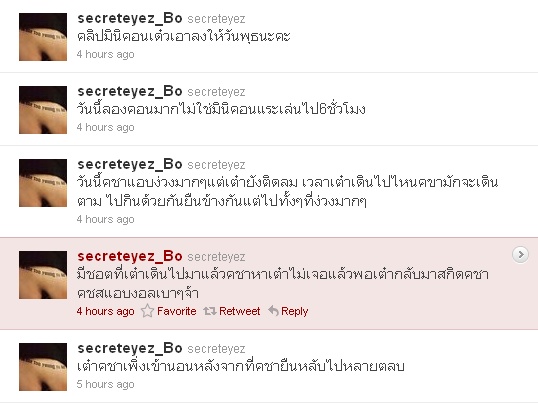This screenshot has width=538, height=403.
Task: Click the Favorite link text
Action: click(x=177, y=311)
